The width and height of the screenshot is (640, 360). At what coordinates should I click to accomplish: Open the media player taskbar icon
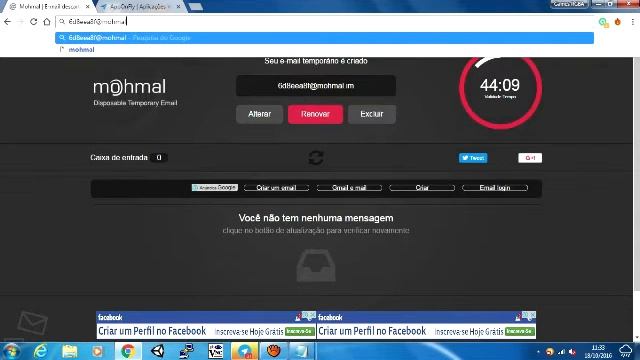tap(98, 351)
